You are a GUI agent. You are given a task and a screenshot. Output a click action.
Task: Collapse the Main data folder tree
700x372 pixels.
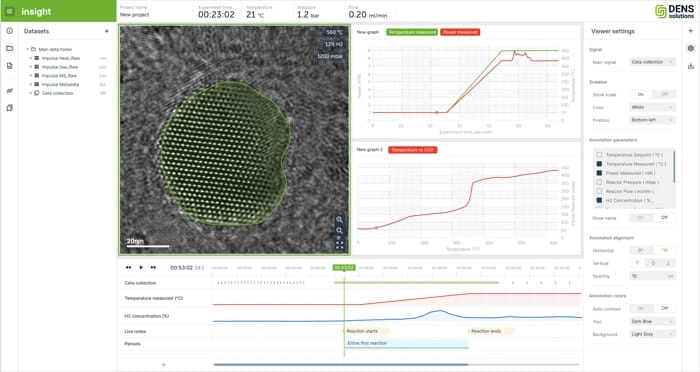coord(28,50)
